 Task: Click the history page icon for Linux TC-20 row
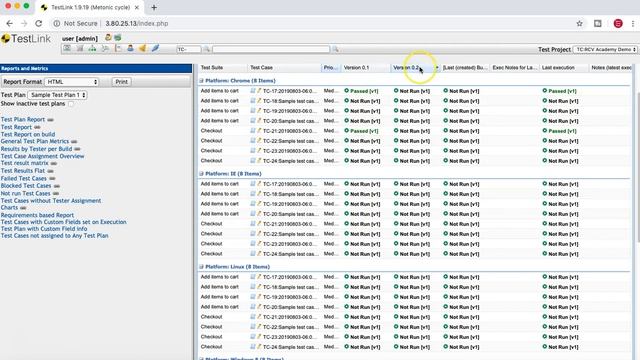(x=253, y=307)
